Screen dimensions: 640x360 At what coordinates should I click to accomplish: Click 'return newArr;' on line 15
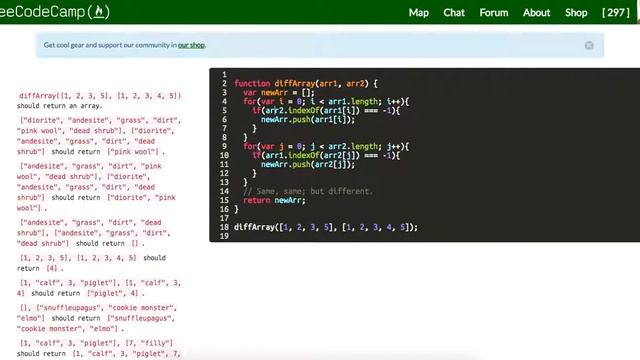click(x=274, y=200)
